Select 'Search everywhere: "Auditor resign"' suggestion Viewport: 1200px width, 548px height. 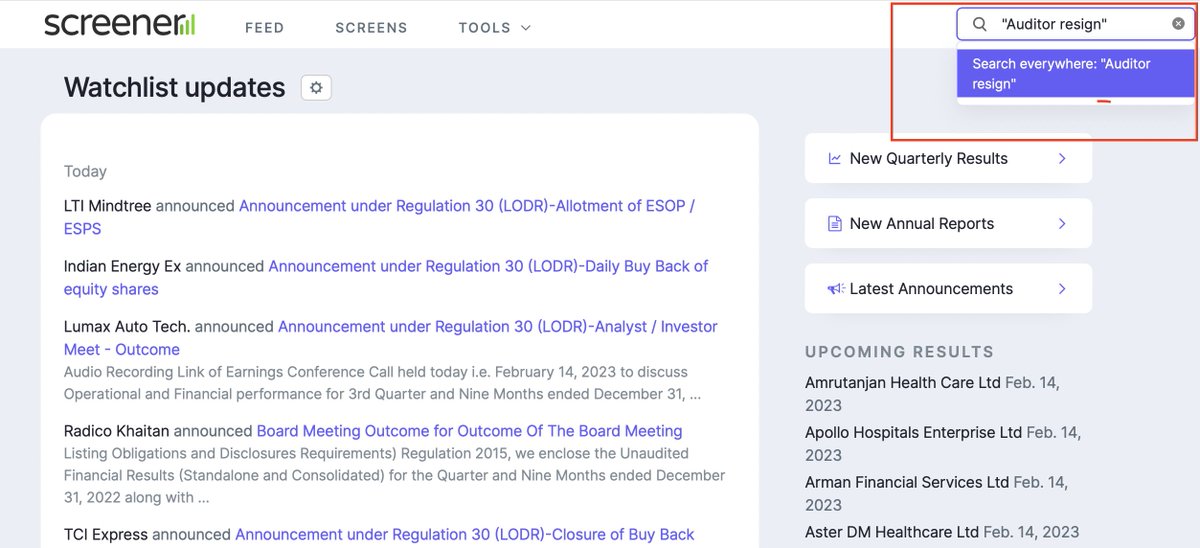pyautogui.click(x=1076, y=74)
